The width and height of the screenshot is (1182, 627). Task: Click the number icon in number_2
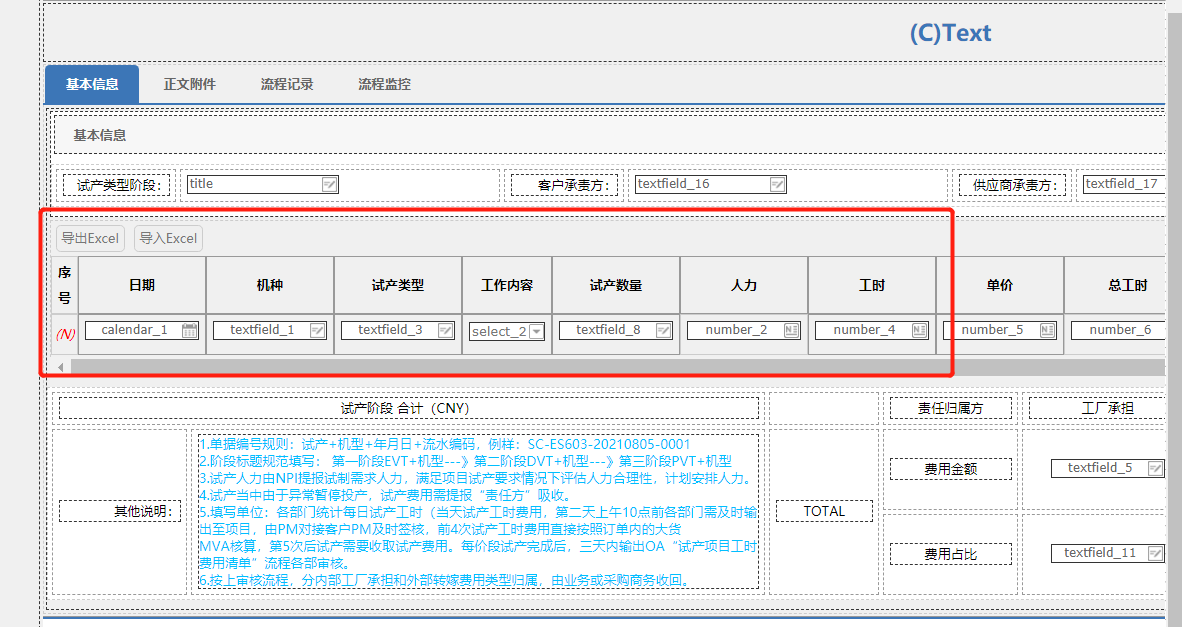pyautogui.click(x=791, y=330)
